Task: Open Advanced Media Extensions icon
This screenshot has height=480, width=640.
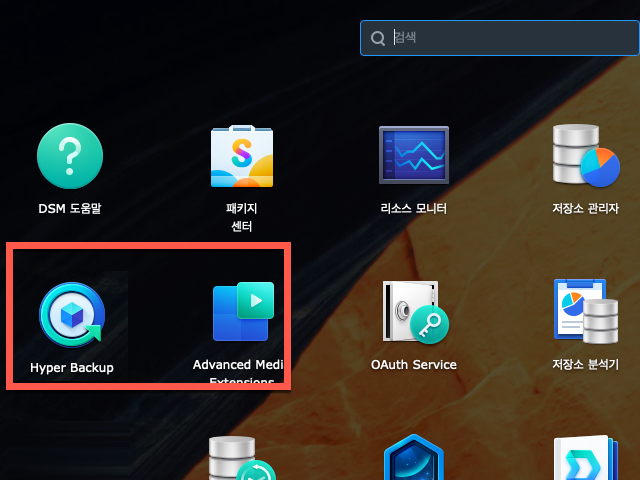Action: click(x=243, y=311)
